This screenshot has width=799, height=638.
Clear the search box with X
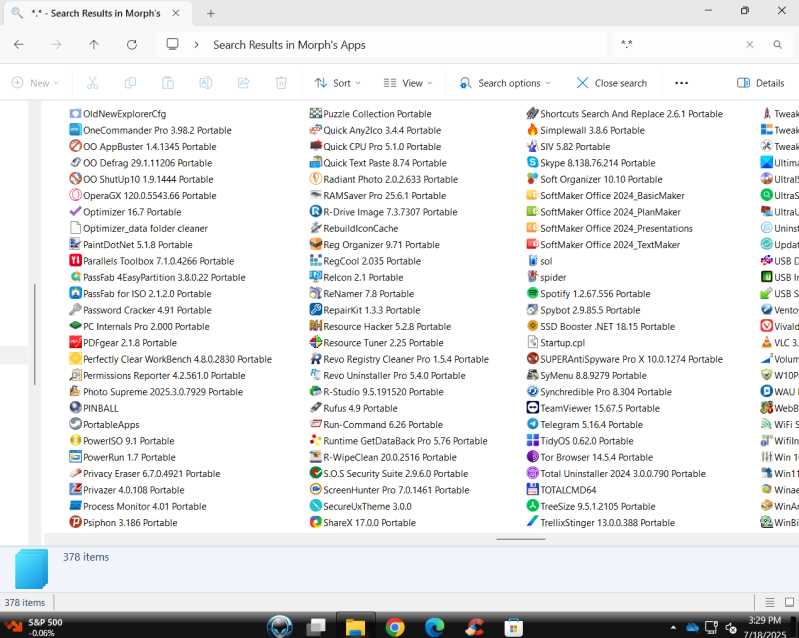click(750, 44)
